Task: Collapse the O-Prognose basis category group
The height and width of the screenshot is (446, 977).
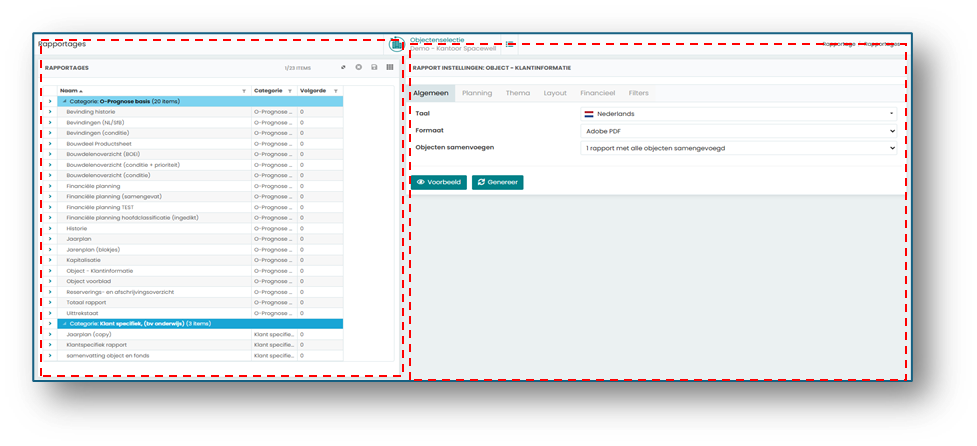Action: (x=65, y=101)
